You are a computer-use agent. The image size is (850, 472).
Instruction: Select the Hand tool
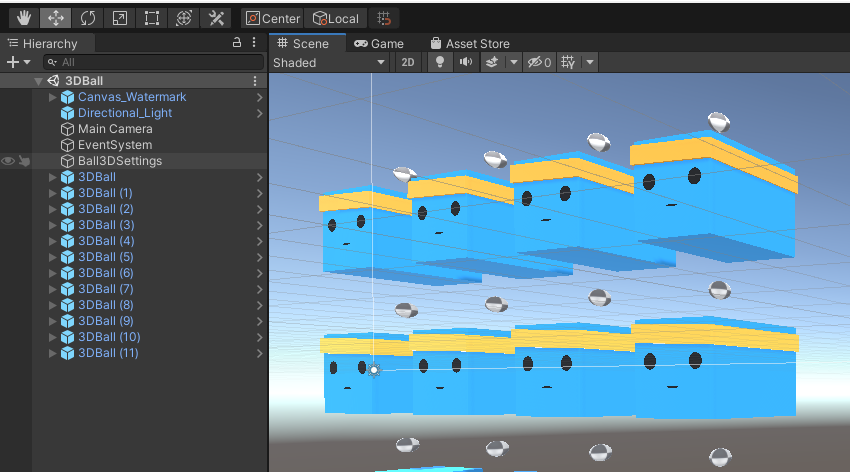[x=24, y=18]
